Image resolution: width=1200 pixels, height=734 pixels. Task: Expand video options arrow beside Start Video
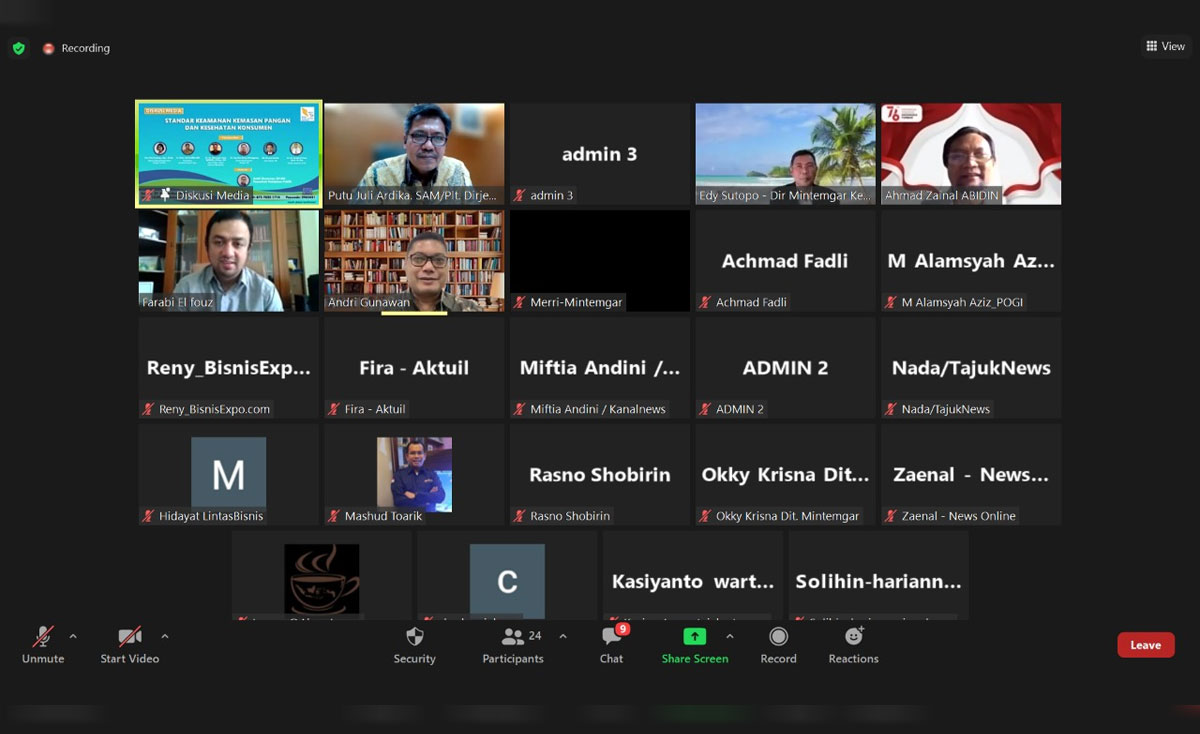(x=165, y=636)
